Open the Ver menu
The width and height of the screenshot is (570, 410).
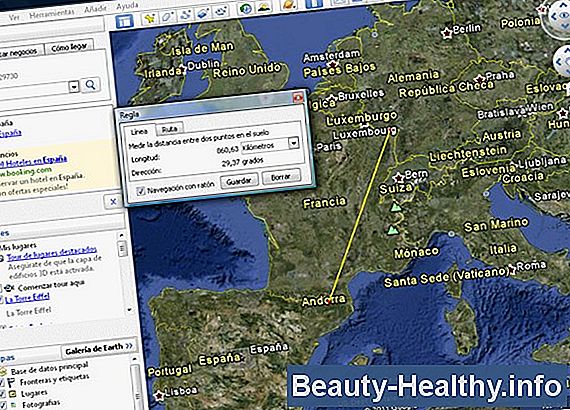point(13,17)
